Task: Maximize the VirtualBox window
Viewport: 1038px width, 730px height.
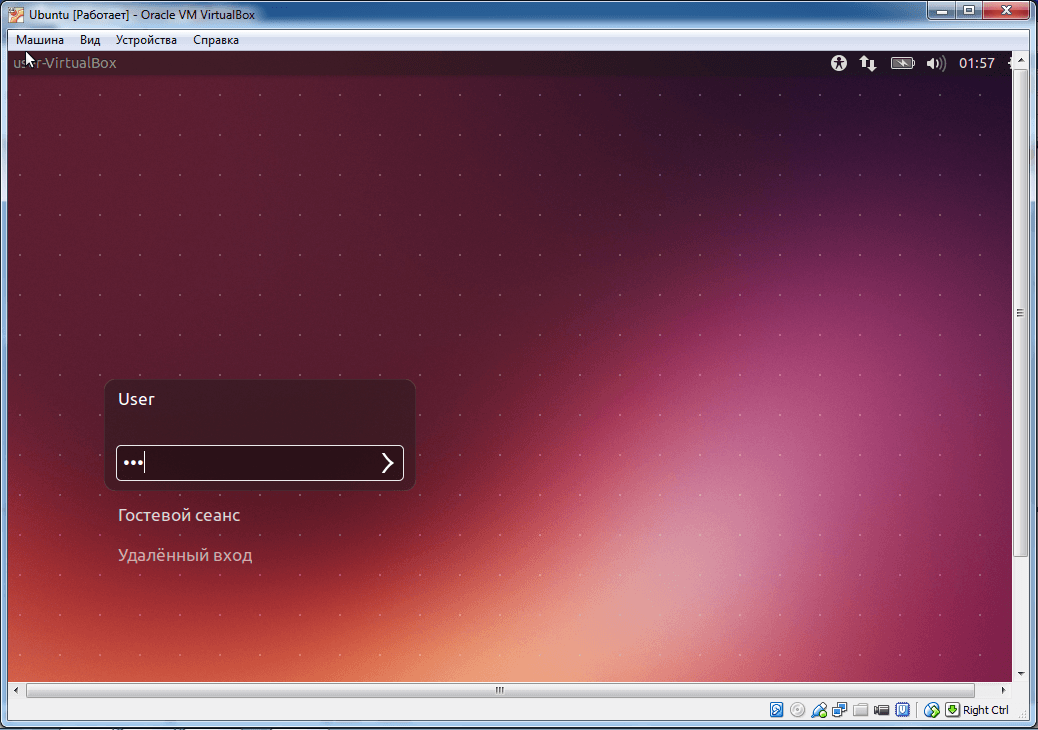Action: coord(969,11)
